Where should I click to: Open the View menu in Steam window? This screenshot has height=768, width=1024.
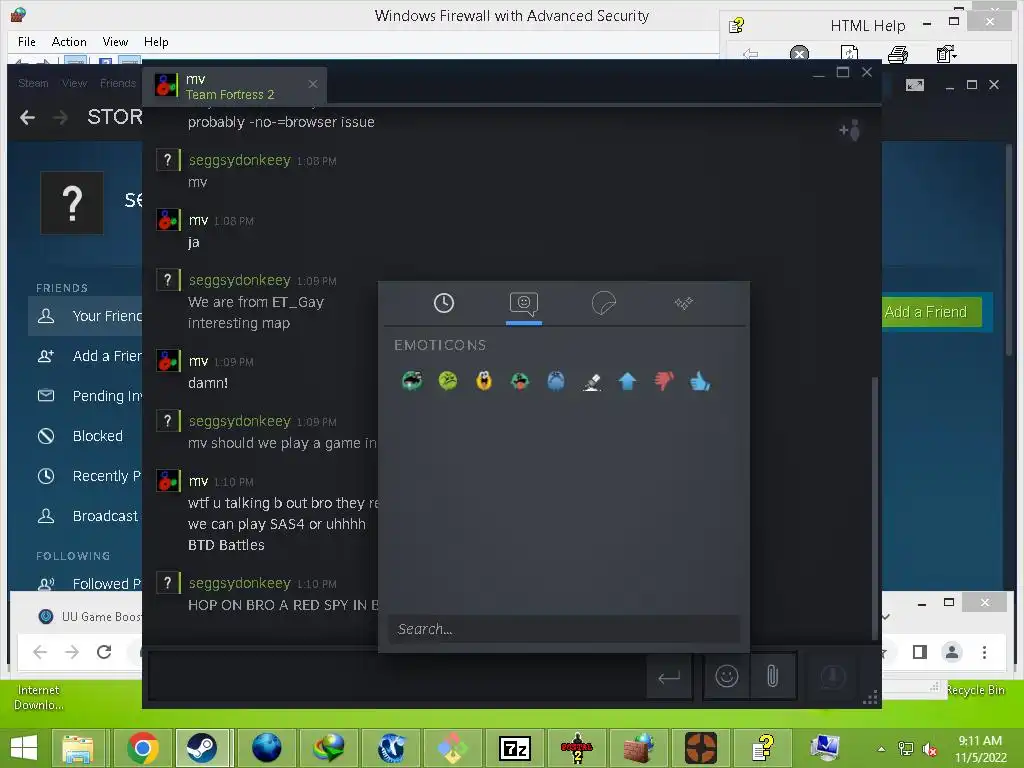pos(74,83)
